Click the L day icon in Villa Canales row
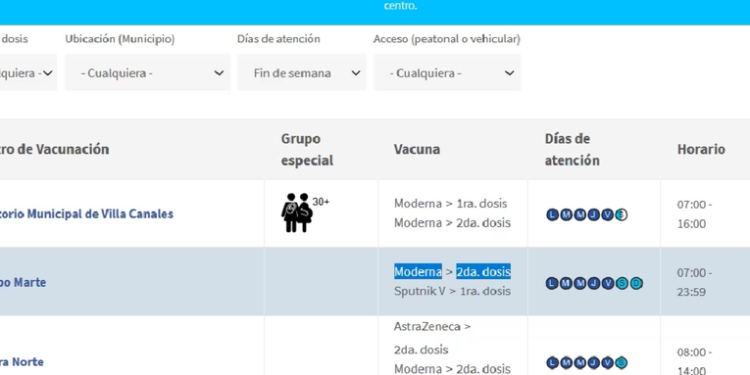 click(552, 215)
